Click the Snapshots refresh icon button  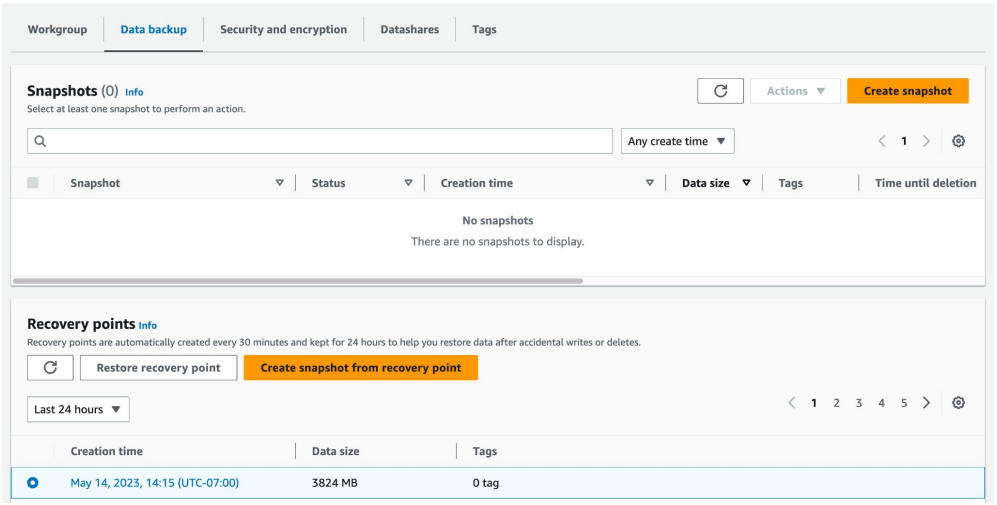pos(720,91)
